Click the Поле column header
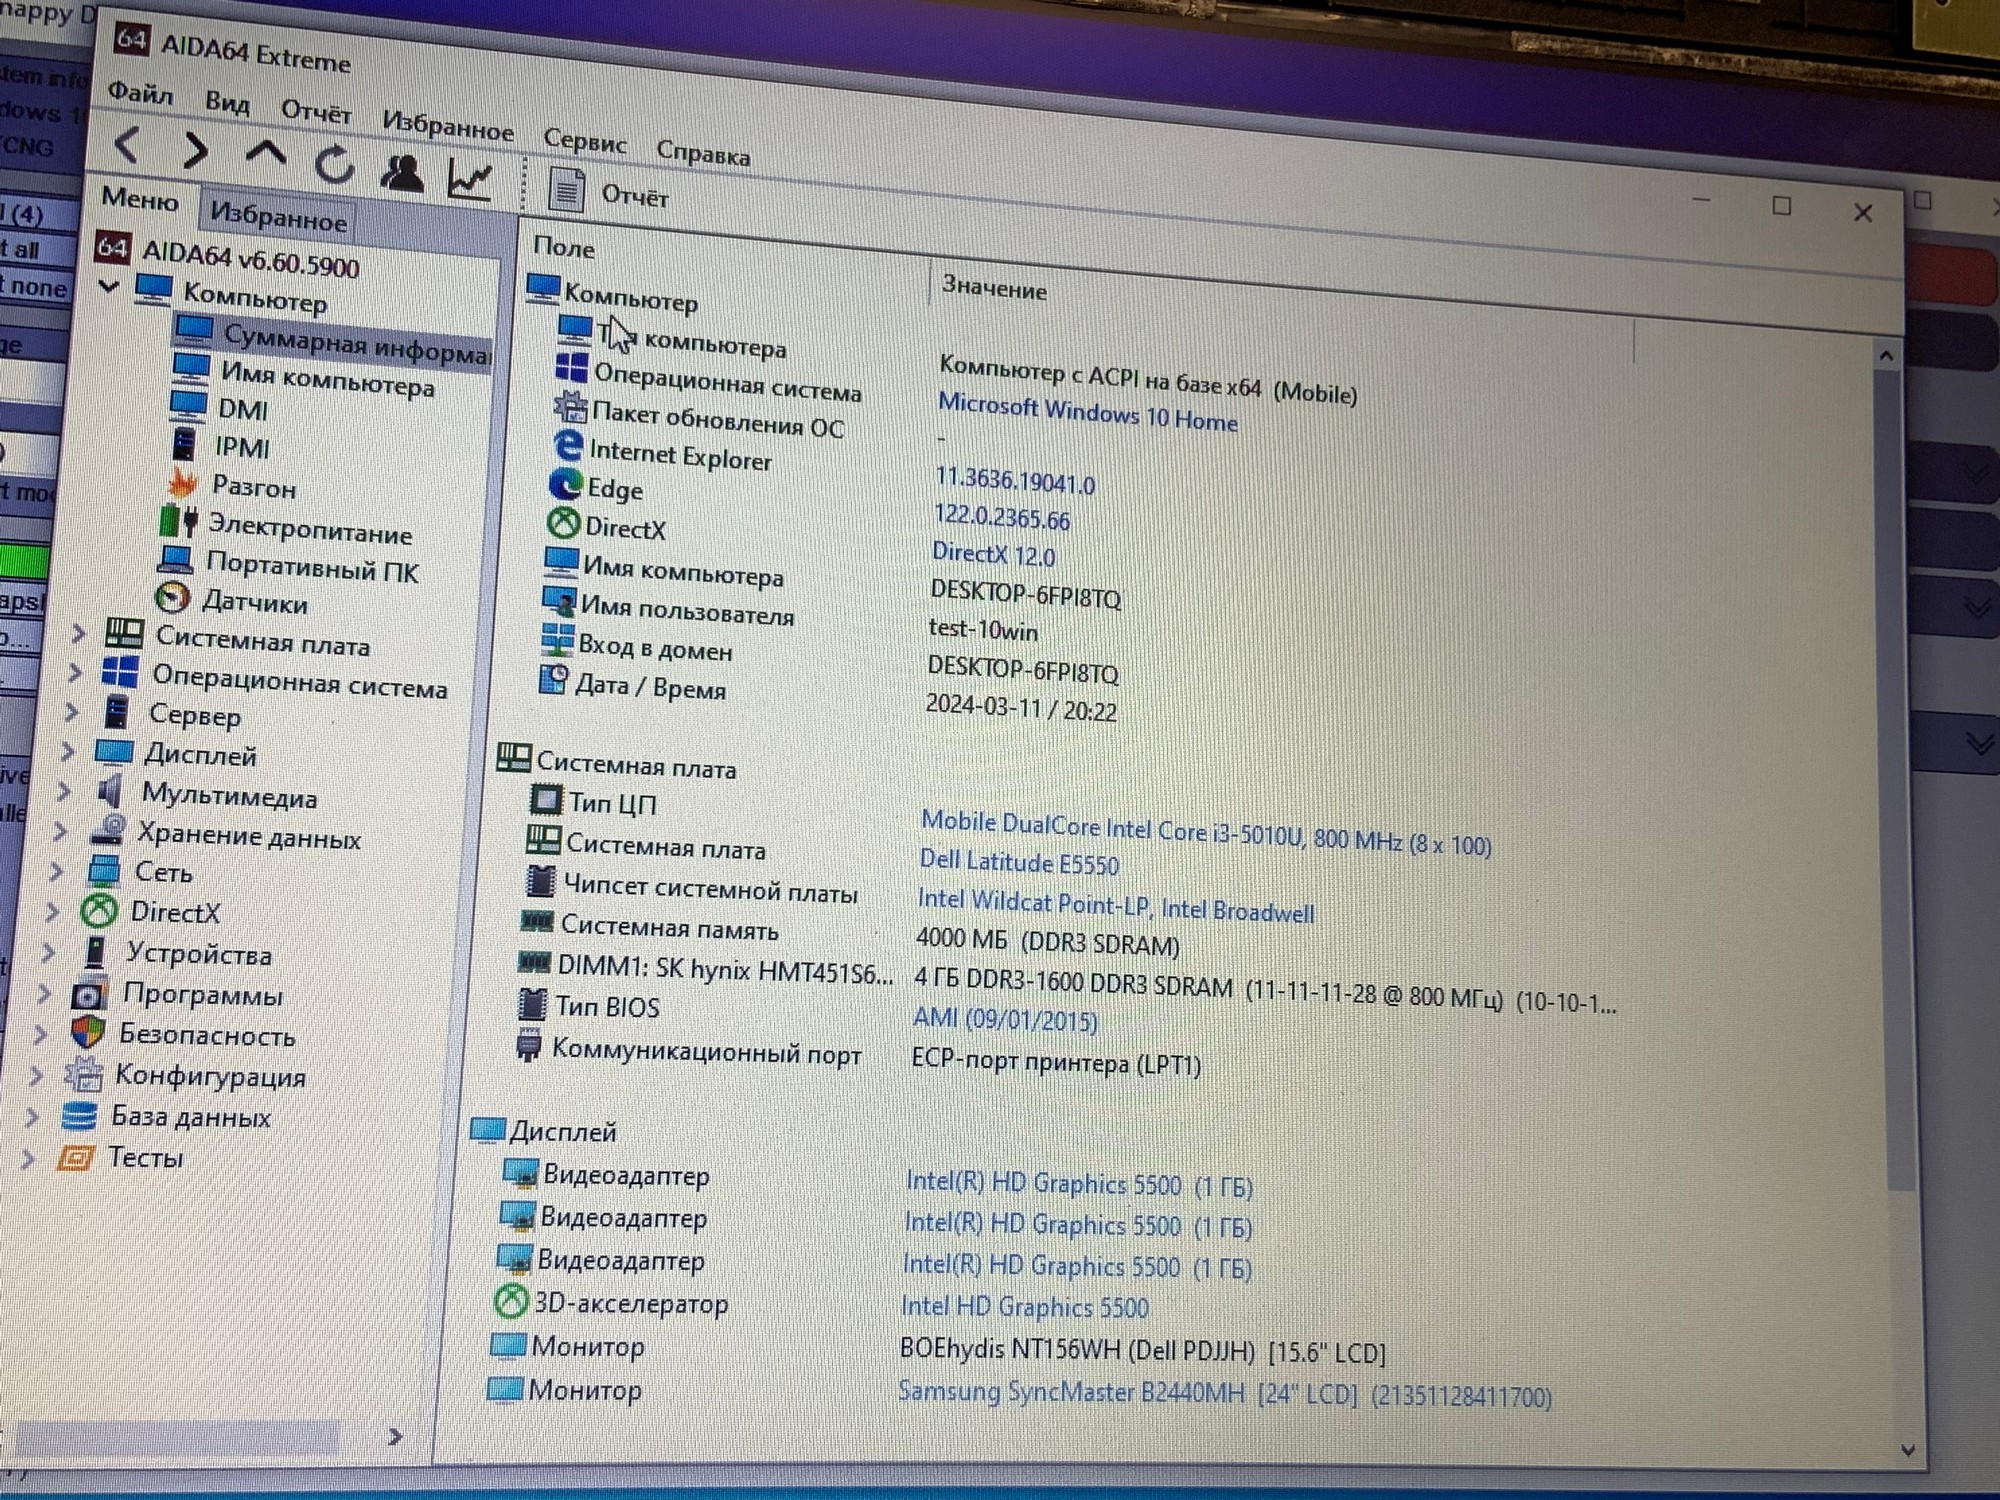Image resolution: width=2000 pixels, height=1500 pixels. coord(564,247)
